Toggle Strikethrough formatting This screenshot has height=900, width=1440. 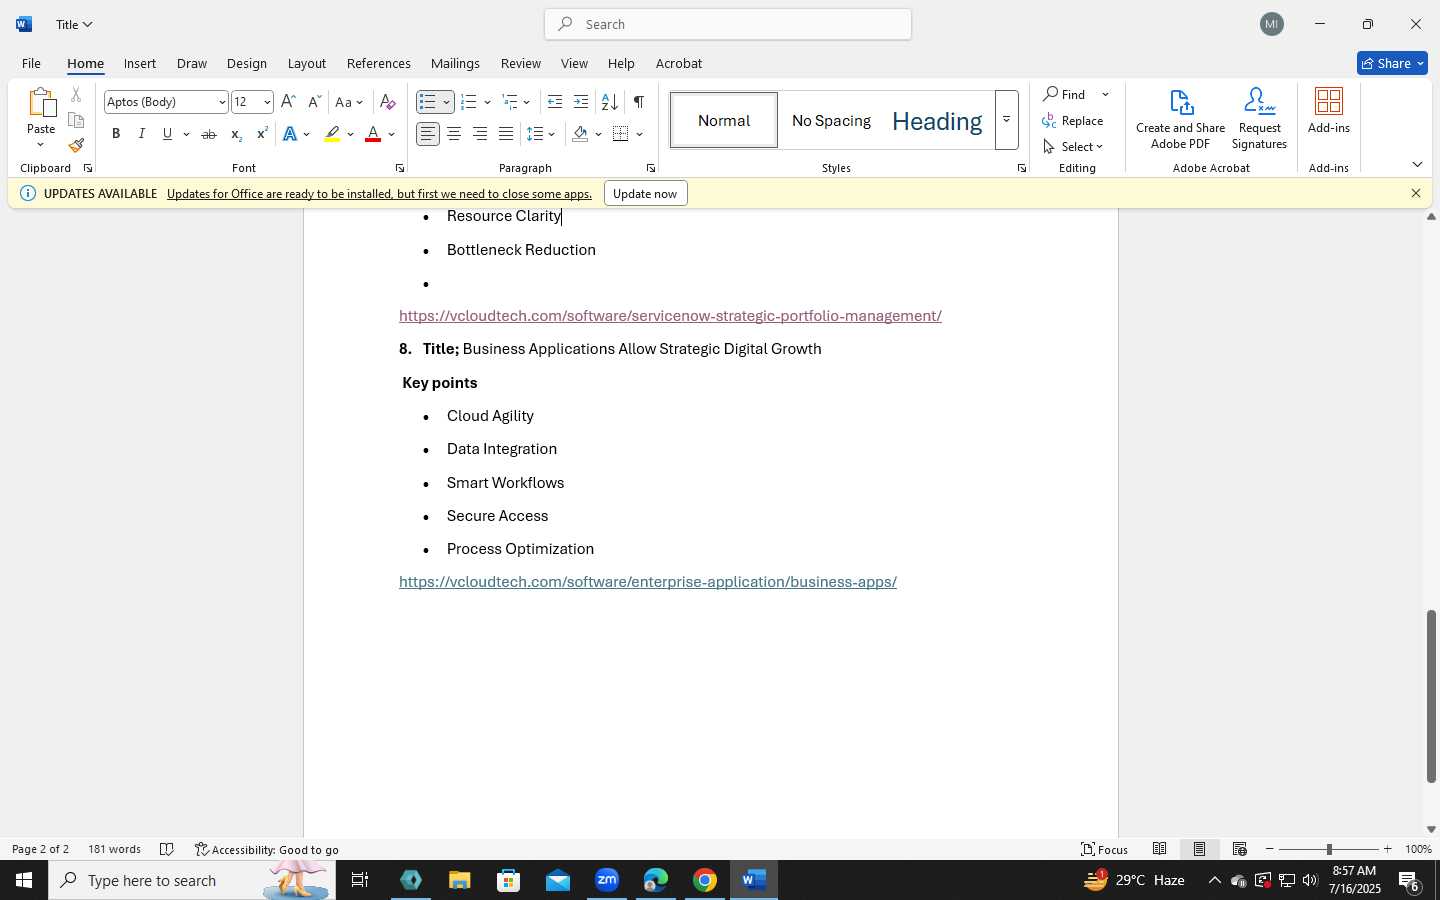[x=209, y=134]
